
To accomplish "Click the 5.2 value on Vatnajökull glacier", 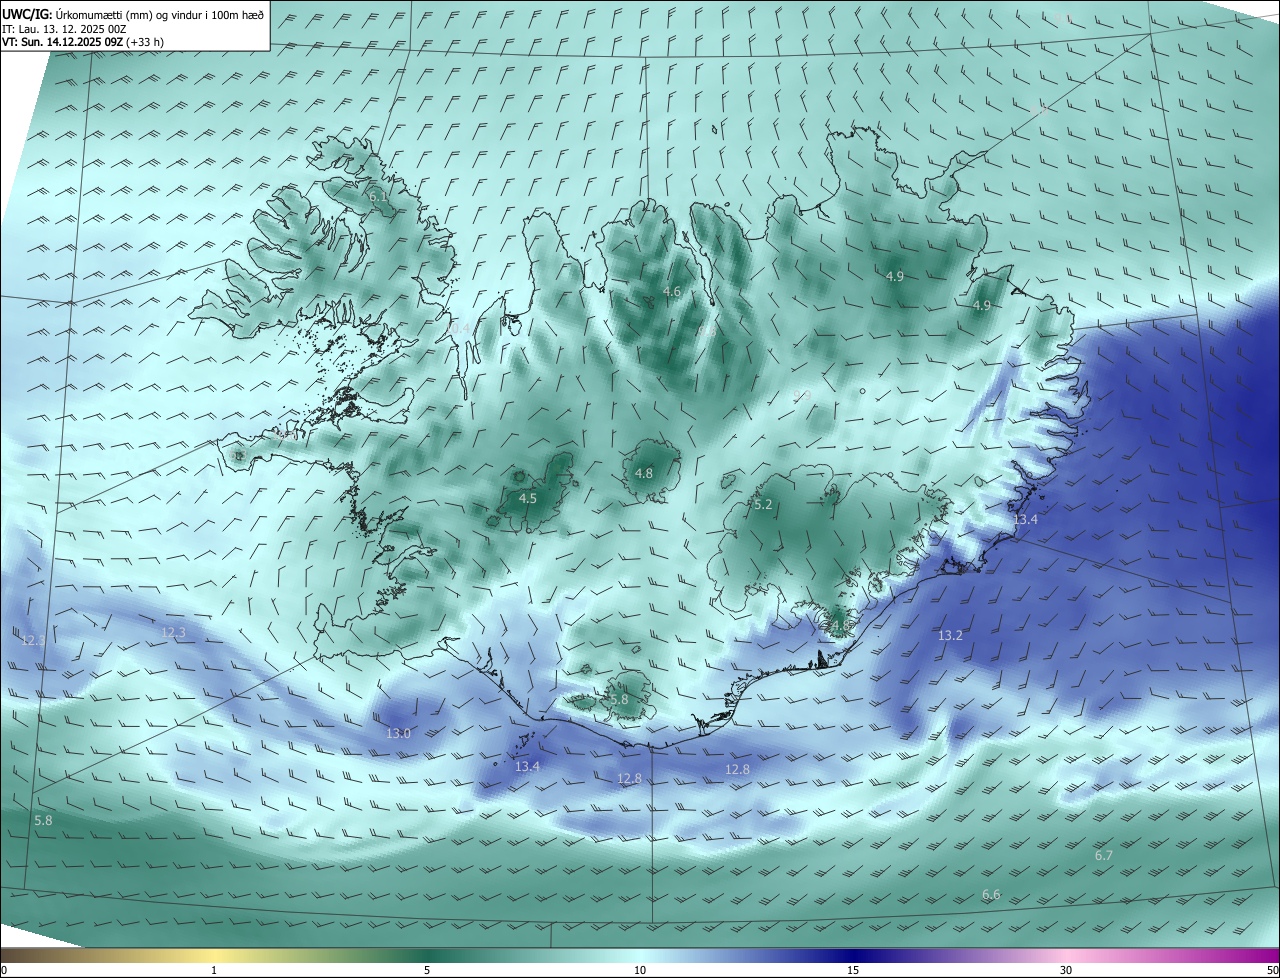I will [x=763, y=505].
